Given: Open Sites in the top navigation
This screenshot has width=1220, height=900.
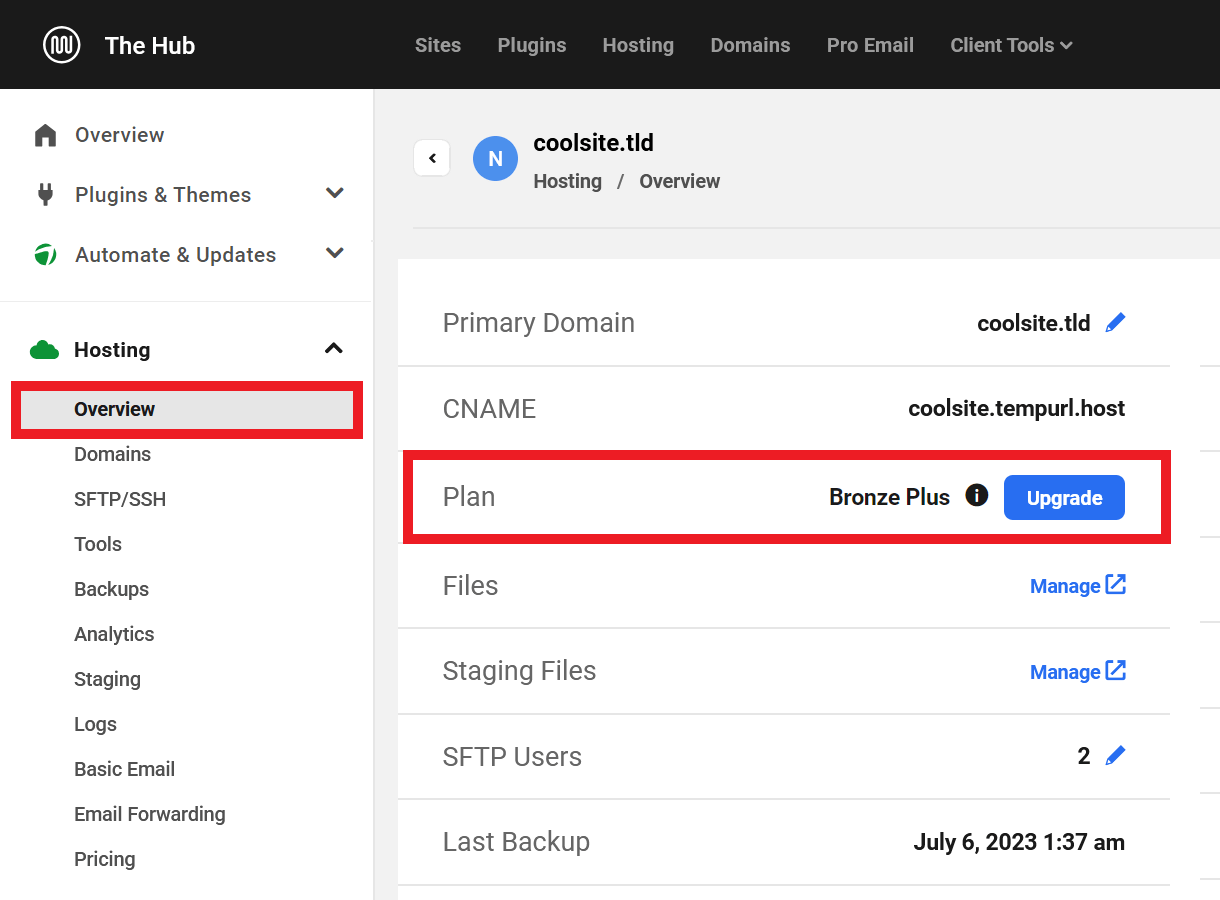Looking at the screenshot, I should [438, 45].
